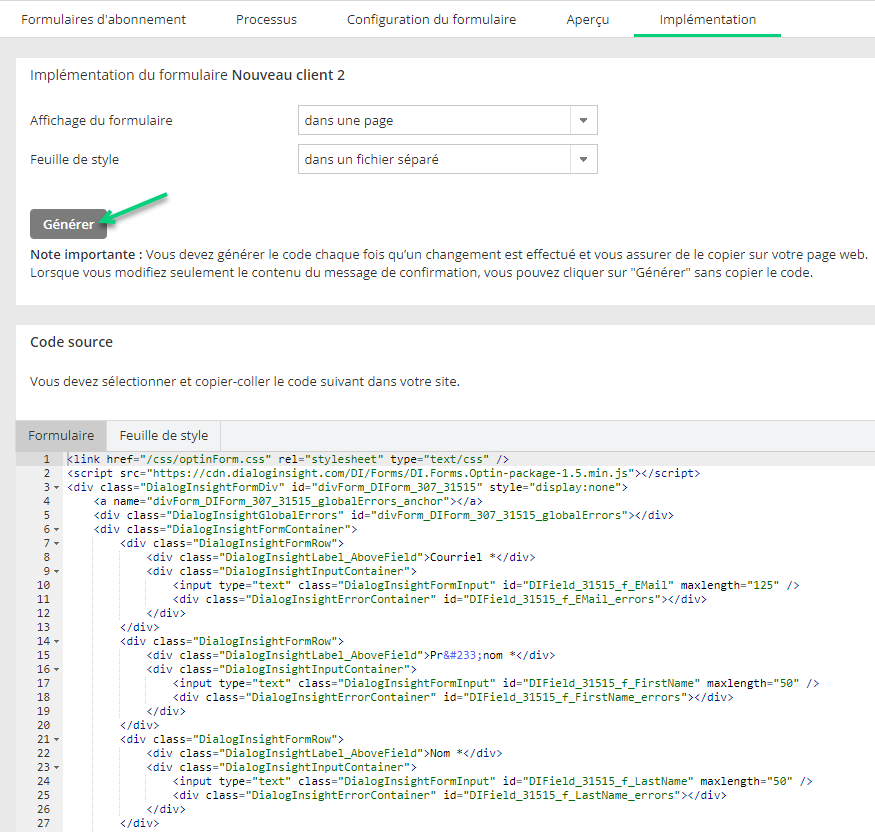The image size is (875, 832).
Task: Select the Implémentation tab
Action: tap(708, 20)
